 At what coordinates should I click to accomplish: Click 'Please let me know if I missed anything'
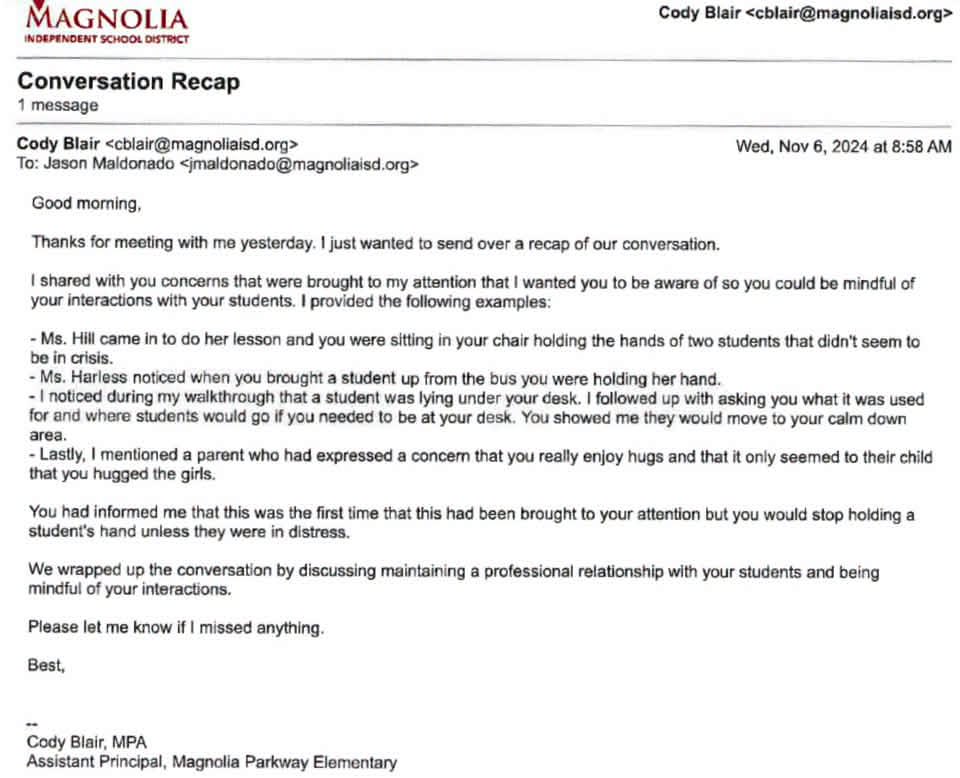click(176, 627)
